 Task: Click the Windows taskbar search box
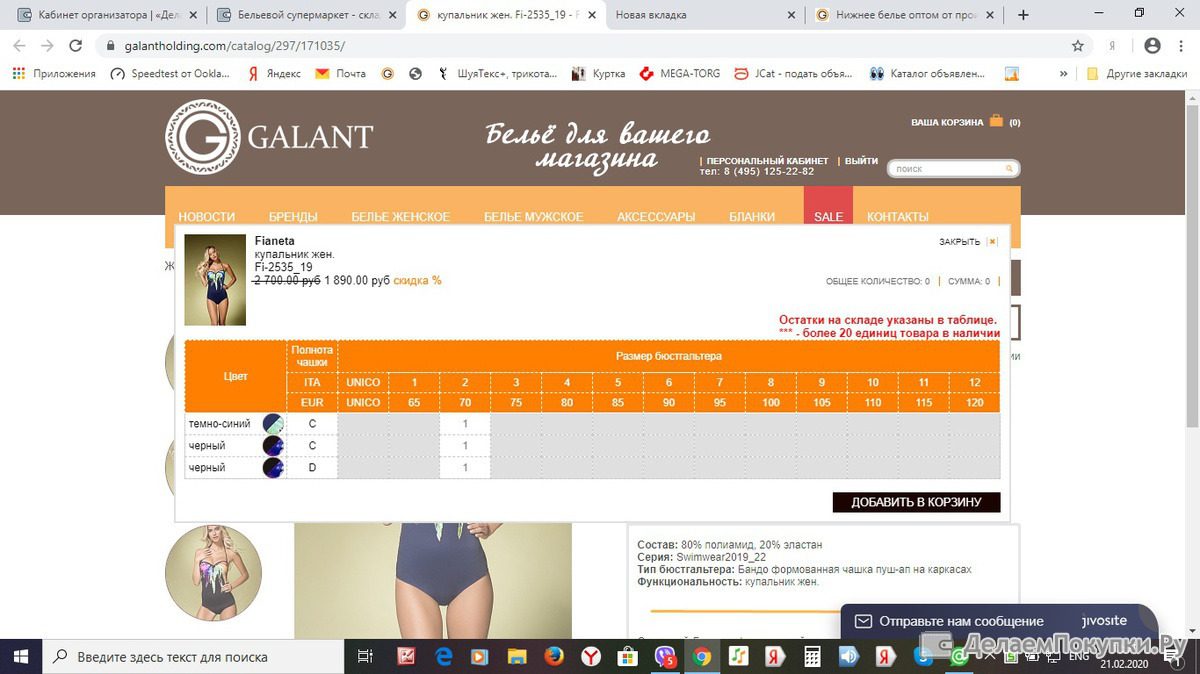tap(193, 657)
